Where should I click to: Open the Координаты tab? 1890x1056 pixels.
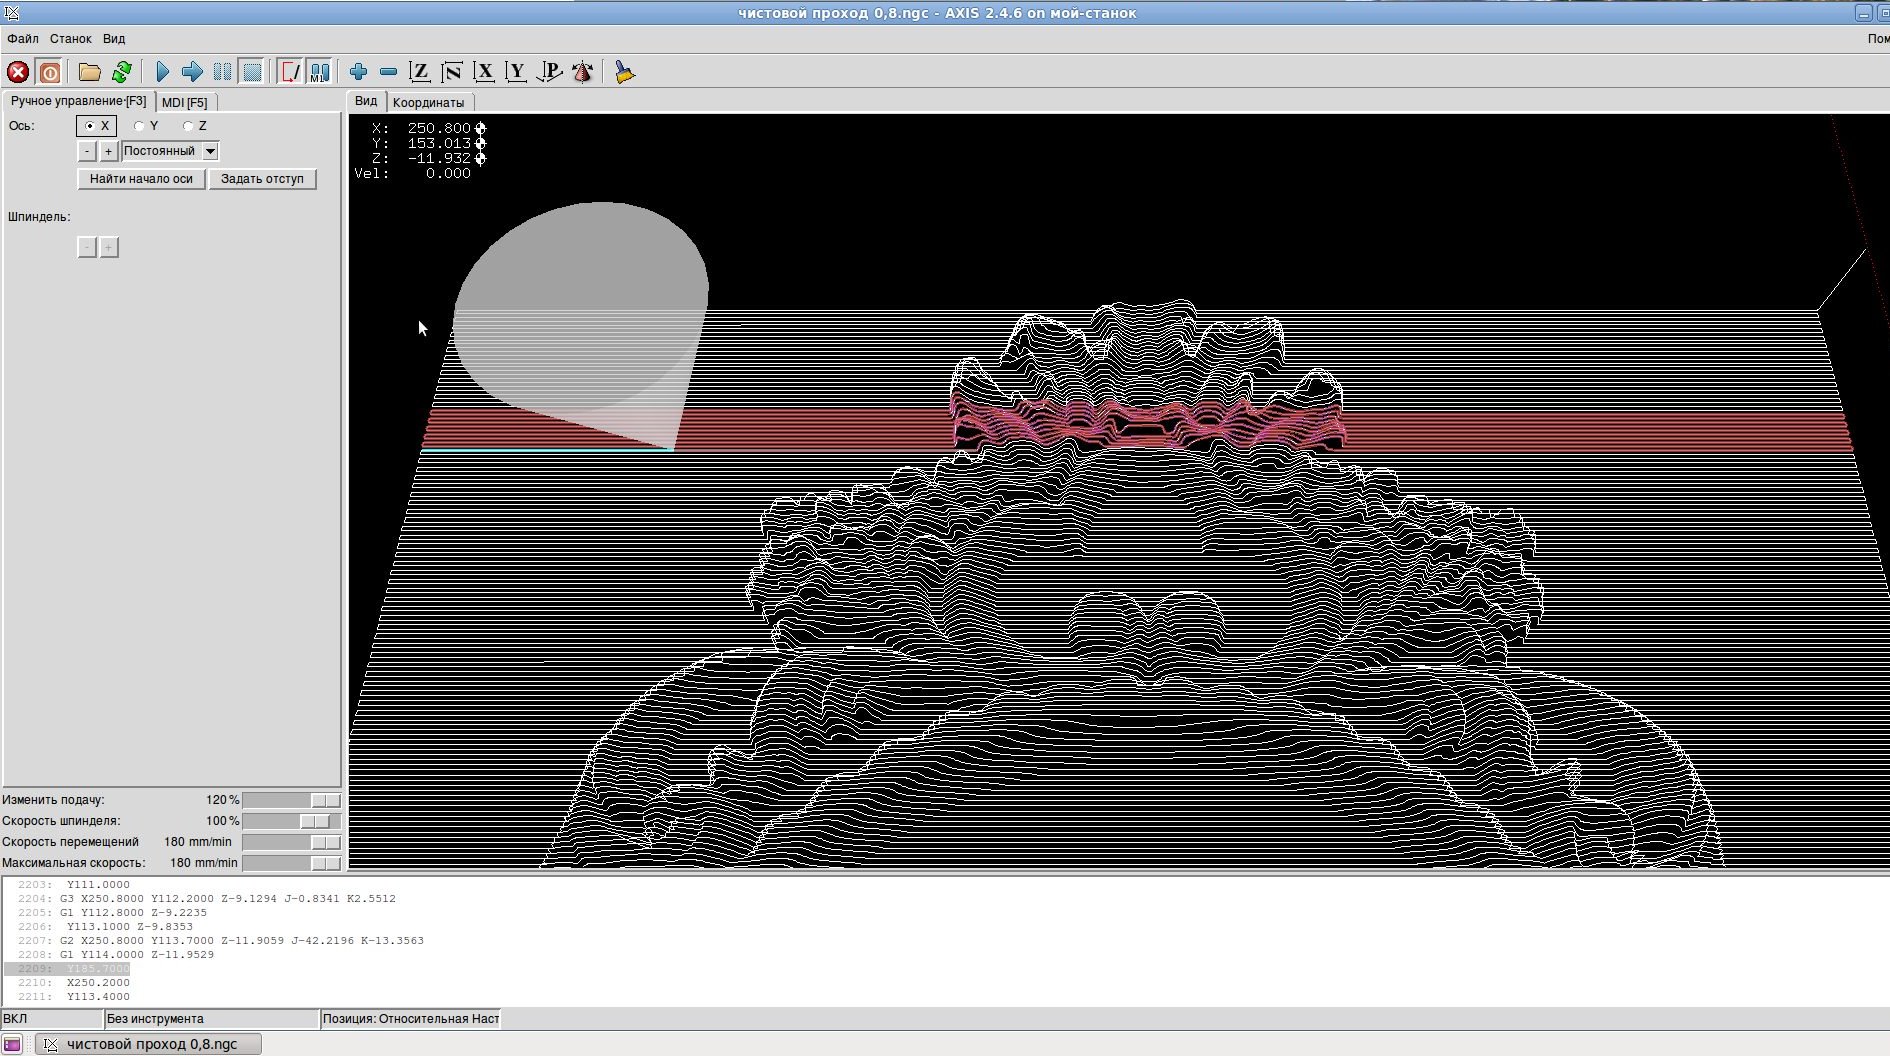point(428,102)
